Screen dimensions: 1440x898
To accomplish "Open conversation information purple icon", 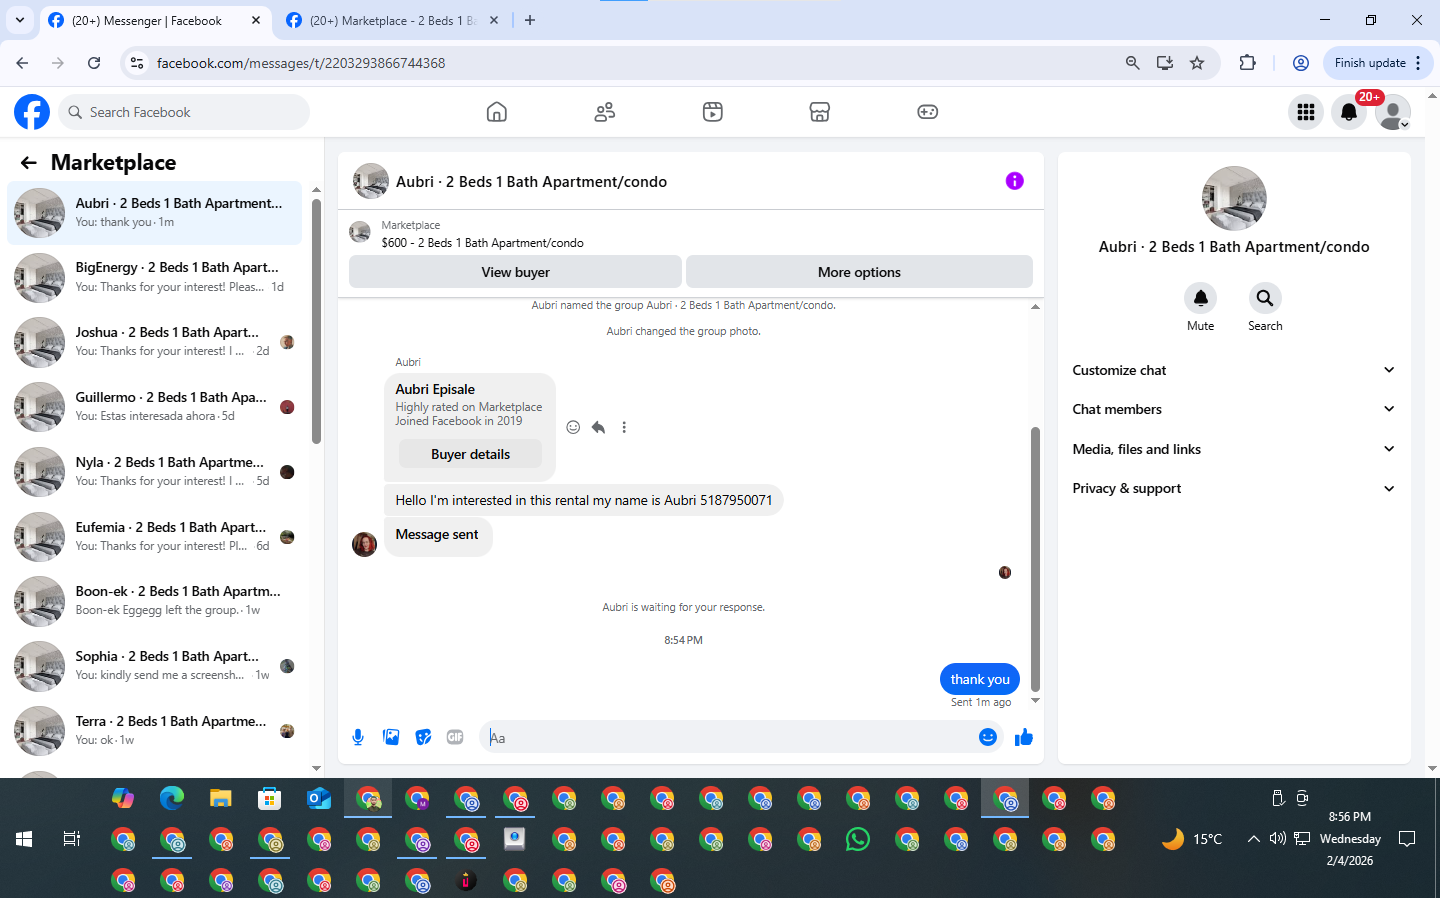I will [x=1014, y=181].
